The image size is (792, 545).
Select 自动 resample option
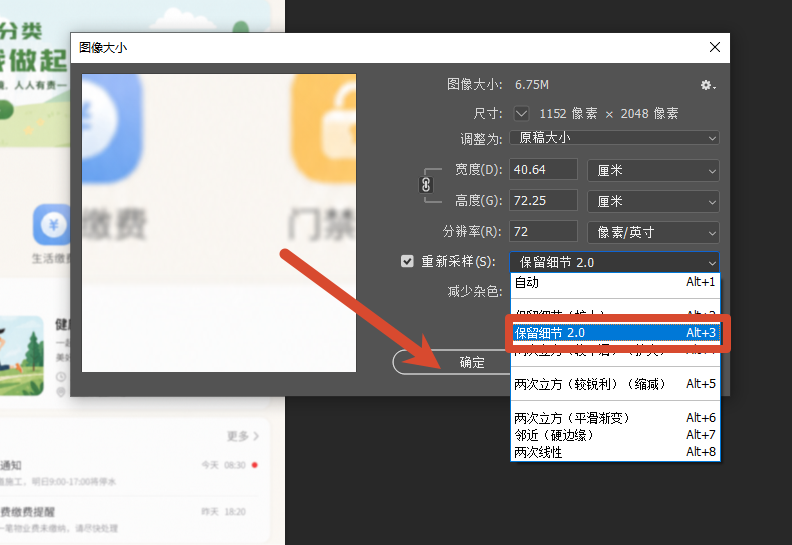coord(615,282)
